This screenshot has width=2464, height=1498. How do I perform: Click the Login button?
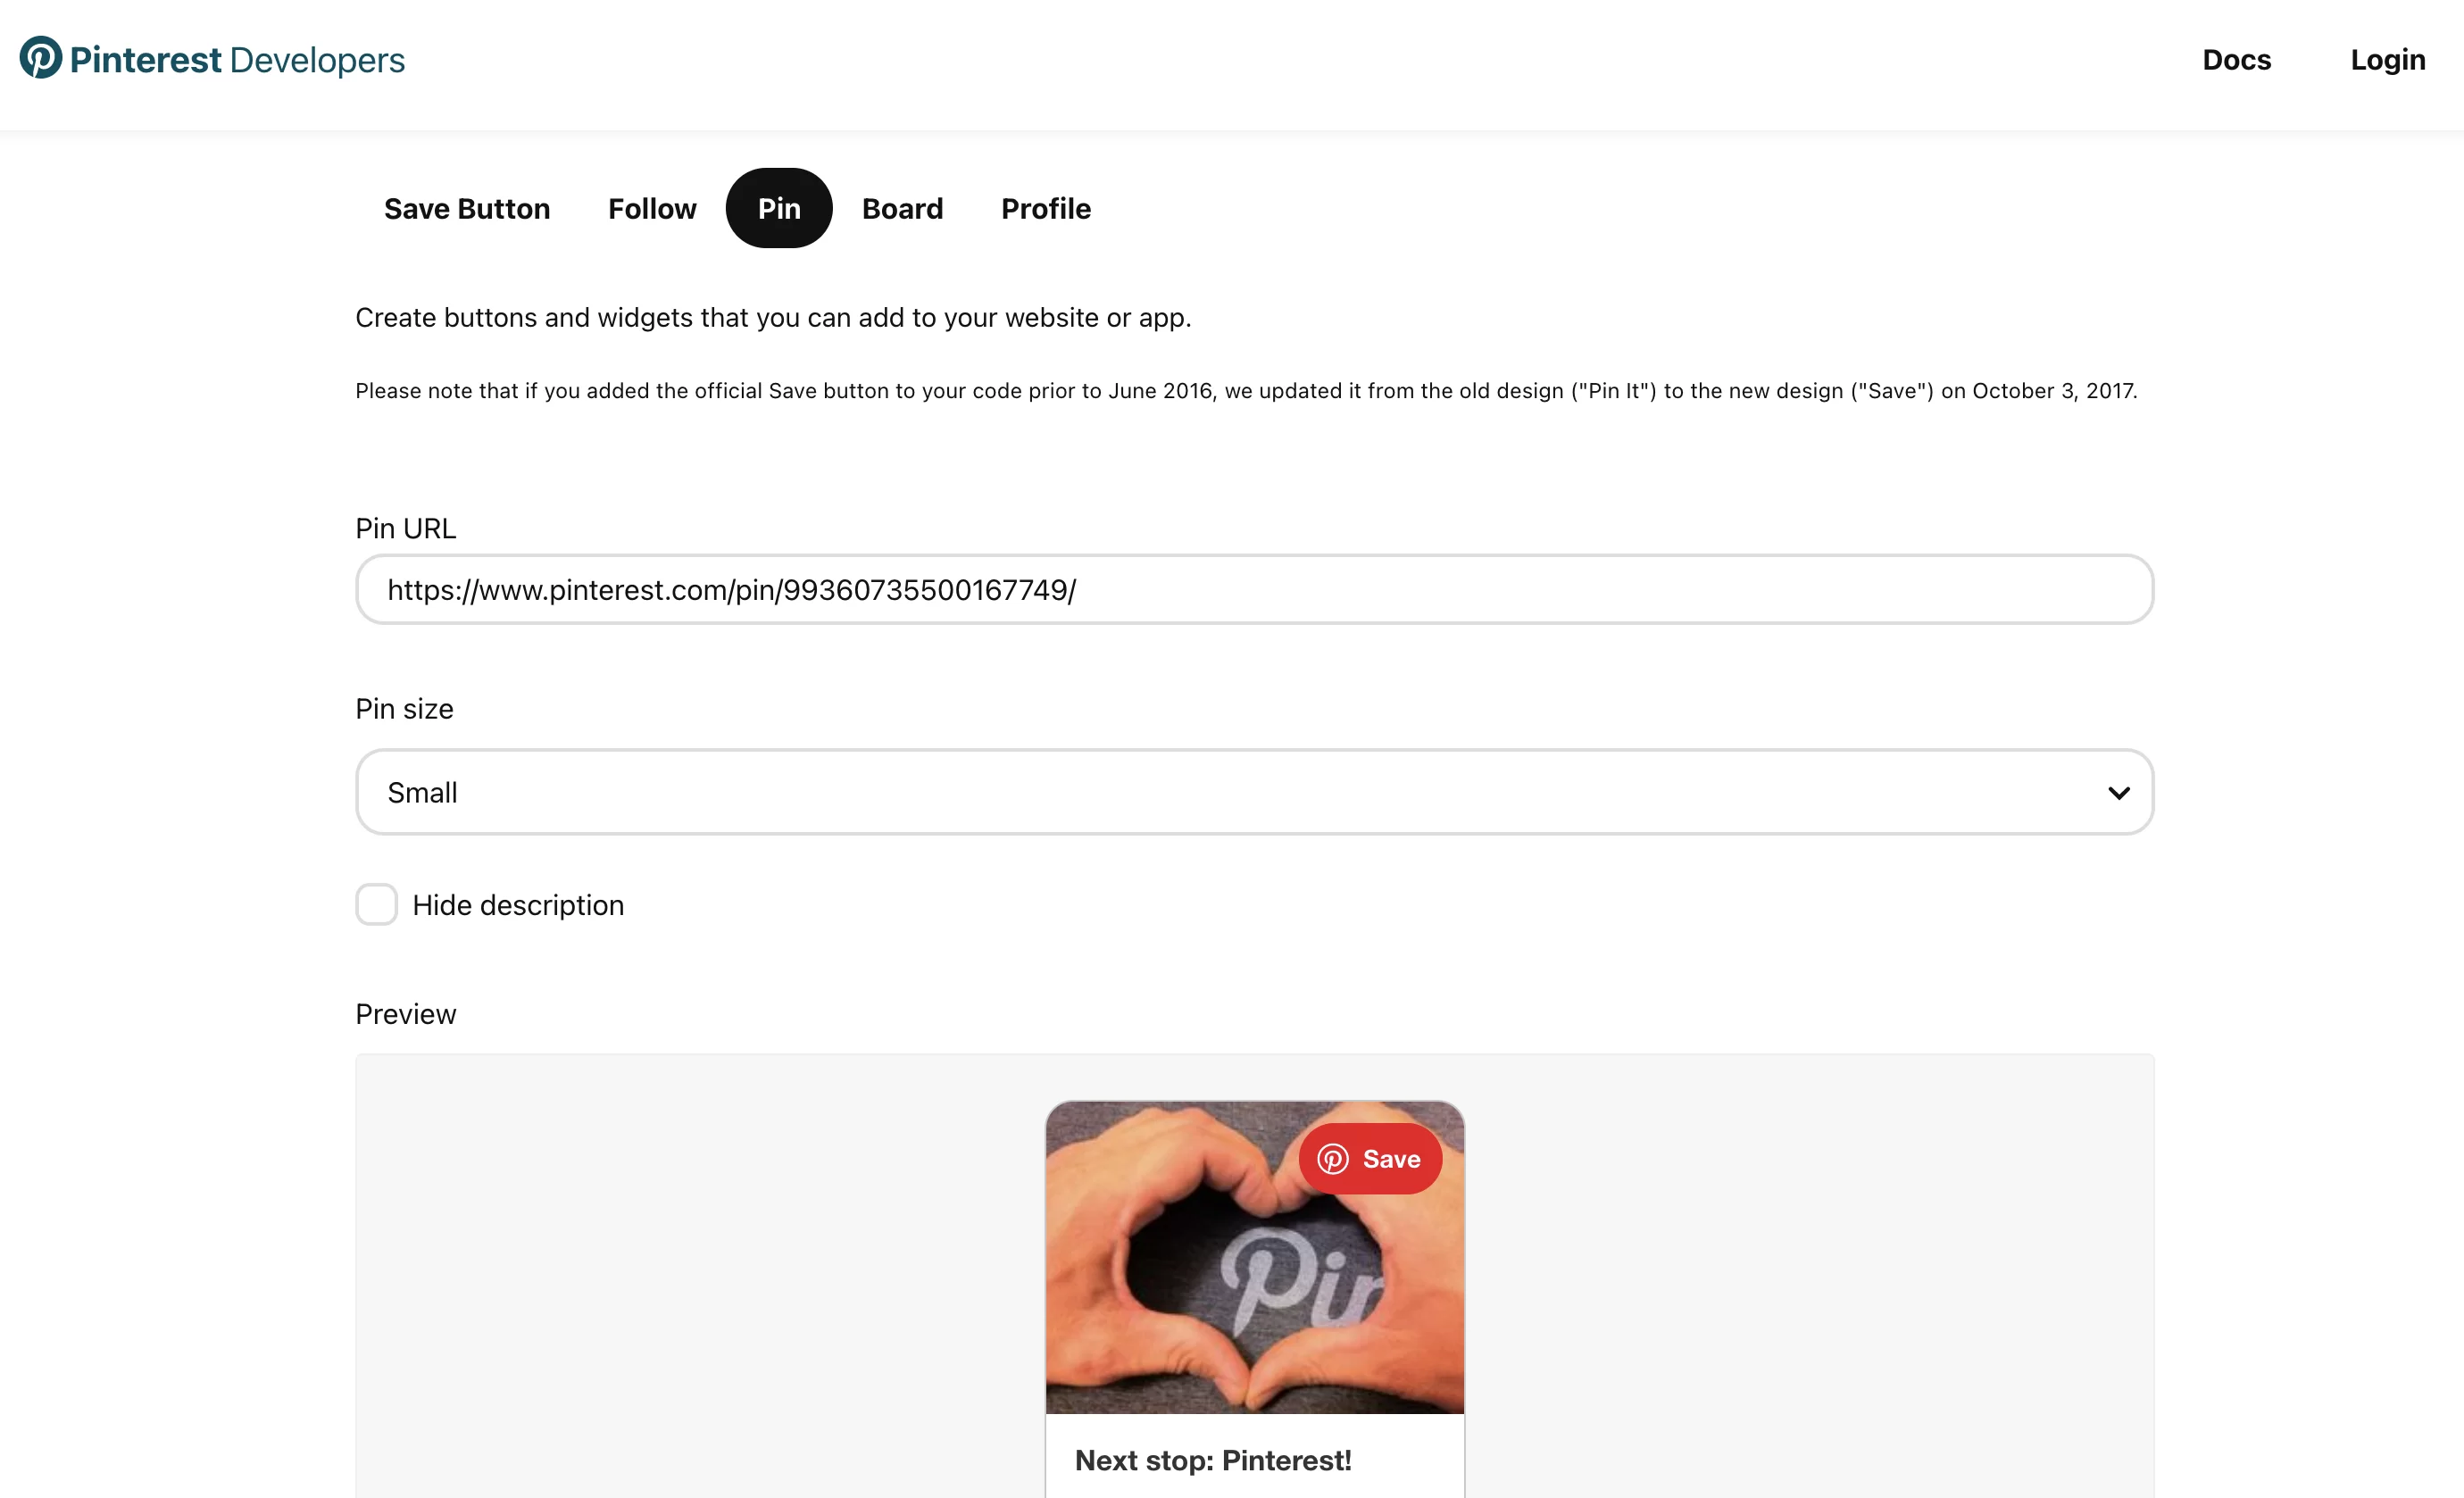[x=2386, y=58]
